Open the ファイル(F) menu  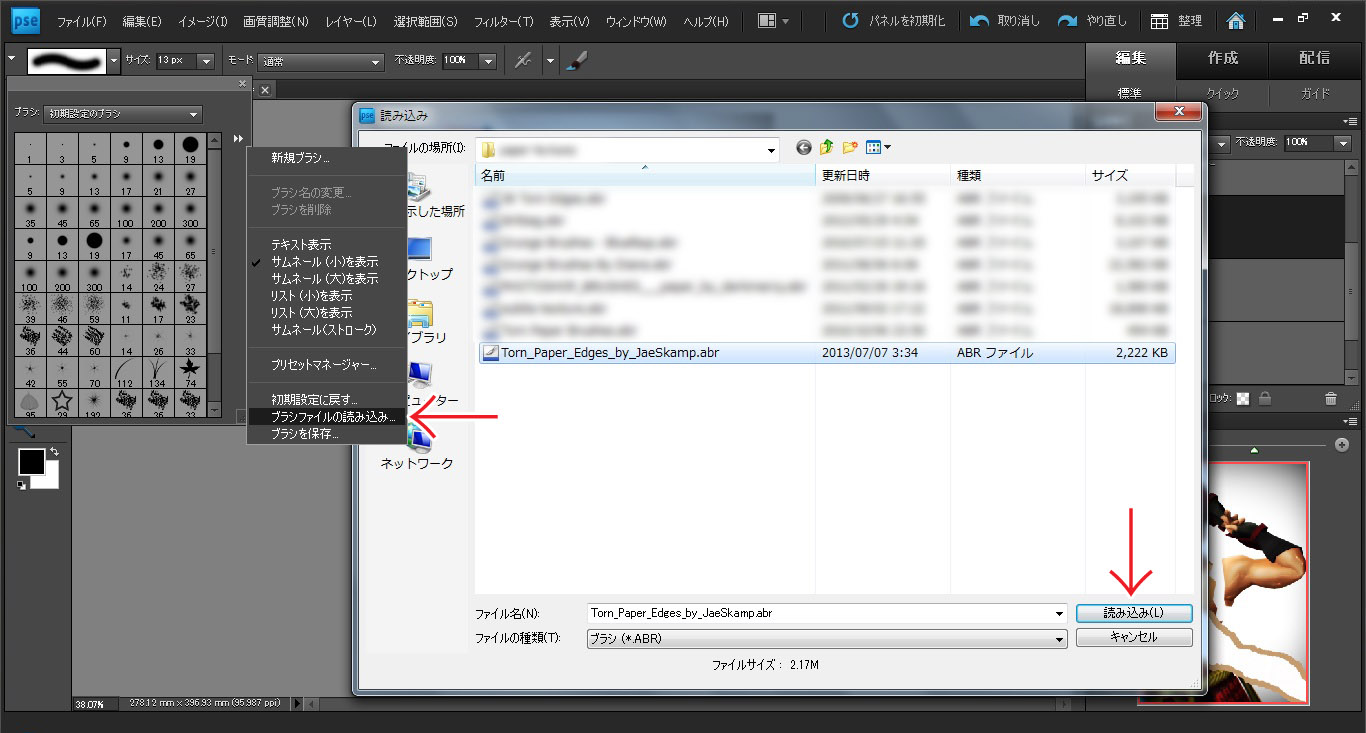pos(81,21)
